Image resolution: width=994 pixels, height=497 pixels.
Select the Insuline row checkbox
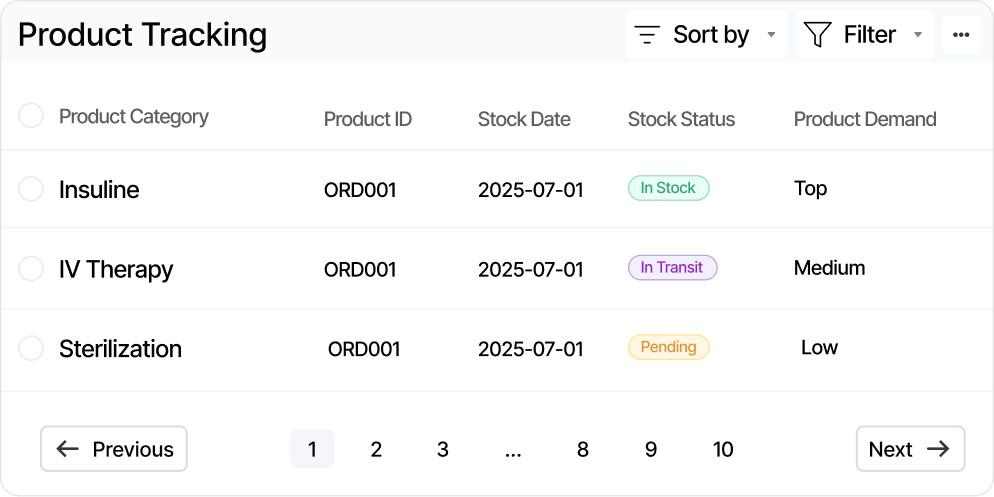(x=30, y=189)
